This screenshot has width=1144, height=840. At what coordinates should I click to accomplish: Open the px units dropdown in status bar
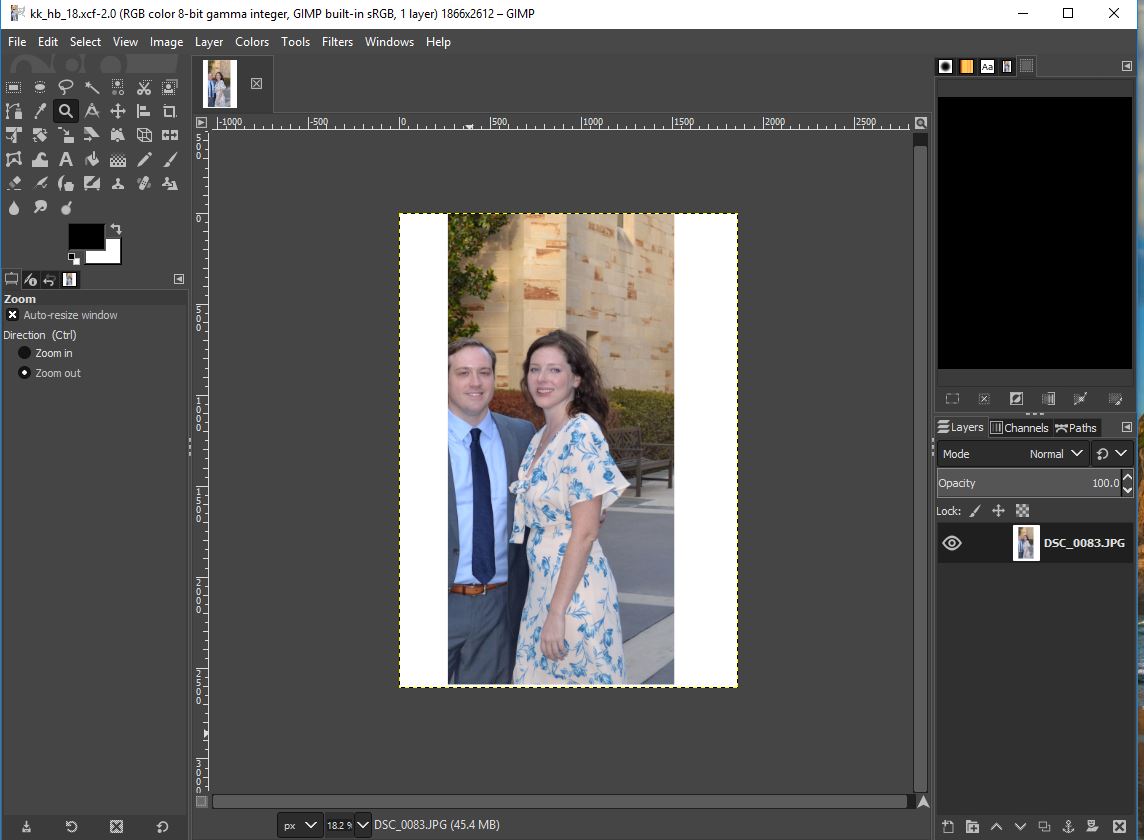pyautogui.click(x=300, y=825)
